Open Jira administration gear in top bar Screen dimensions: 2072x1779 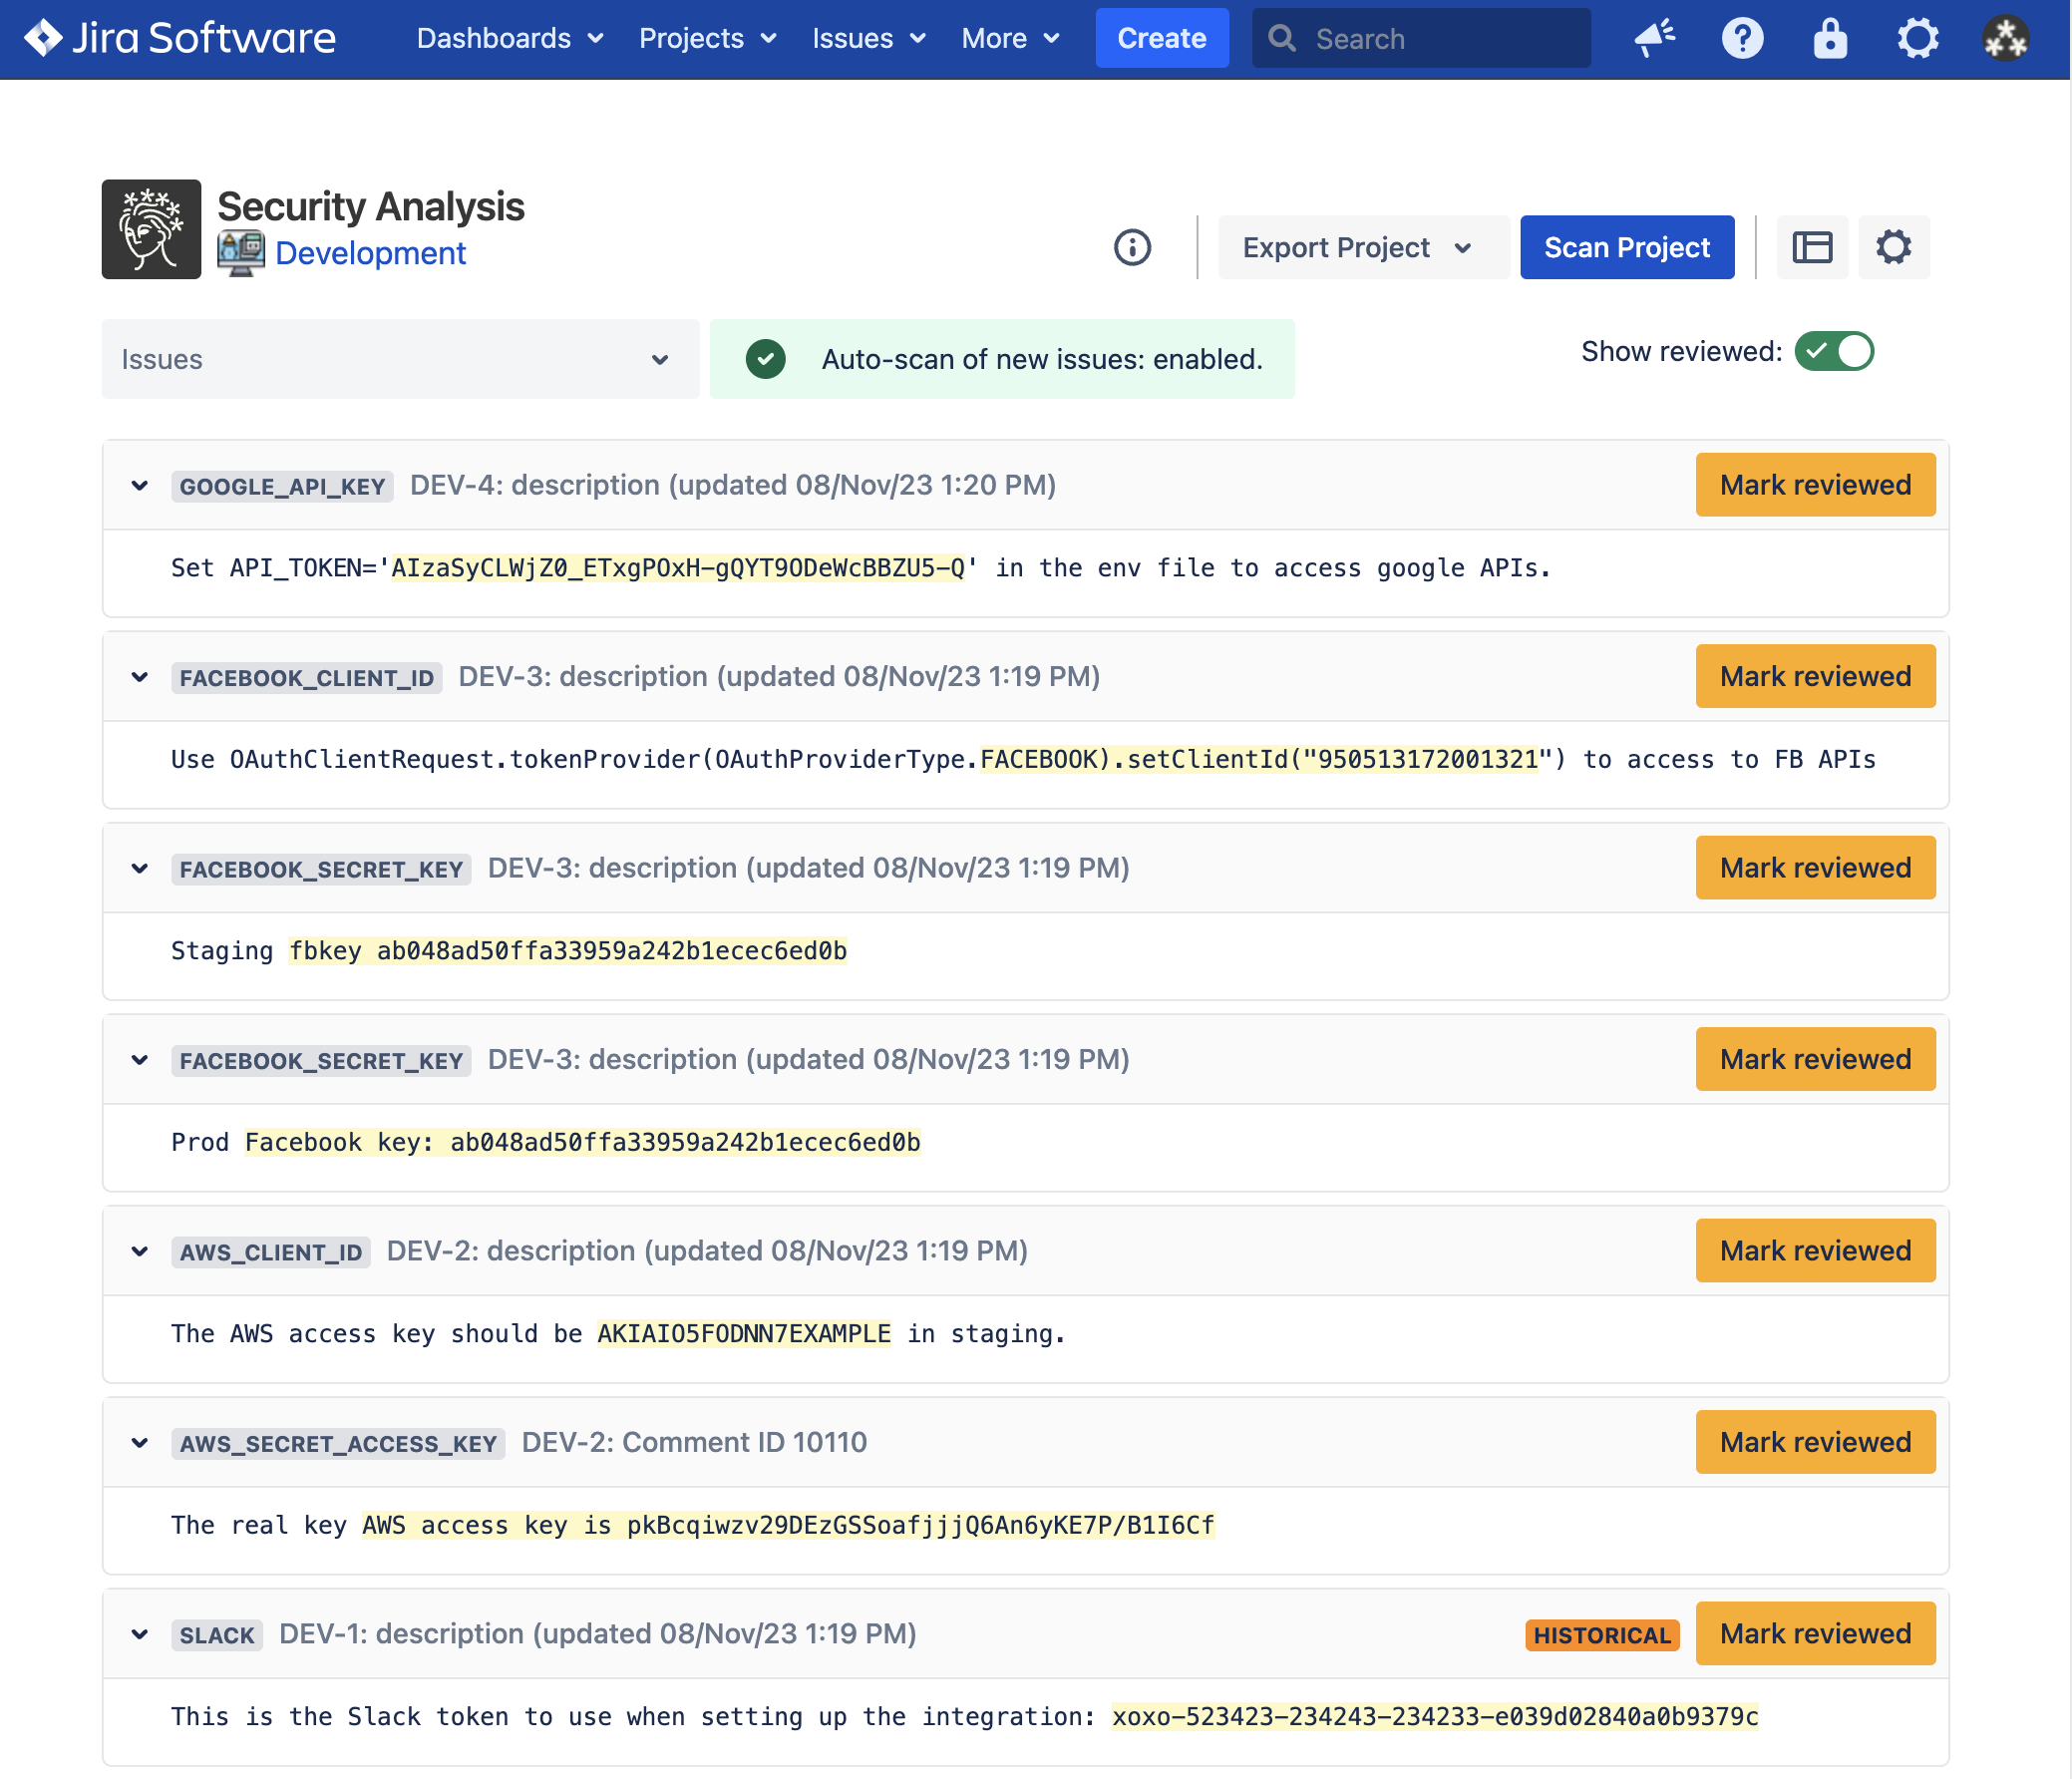[1917, 38]
